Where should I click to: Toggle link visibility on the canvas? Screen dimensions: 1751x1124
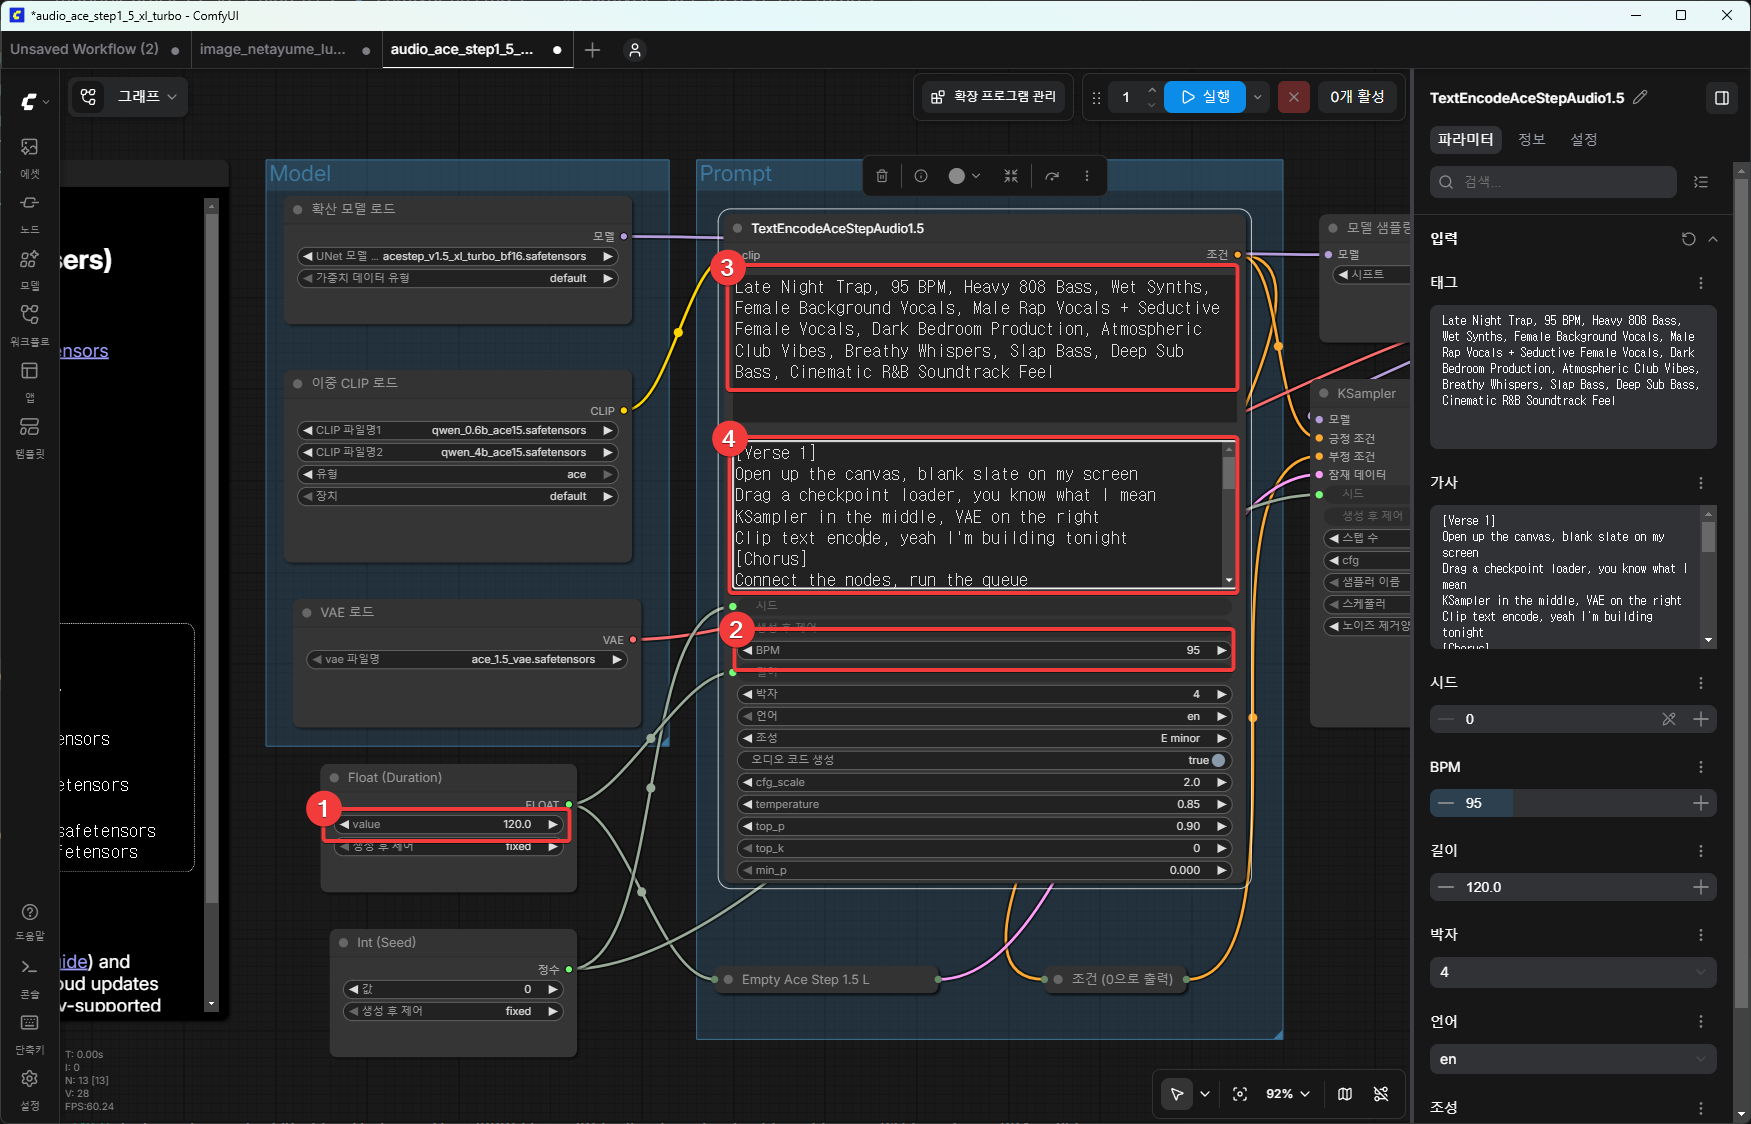click(1381, 1094)
